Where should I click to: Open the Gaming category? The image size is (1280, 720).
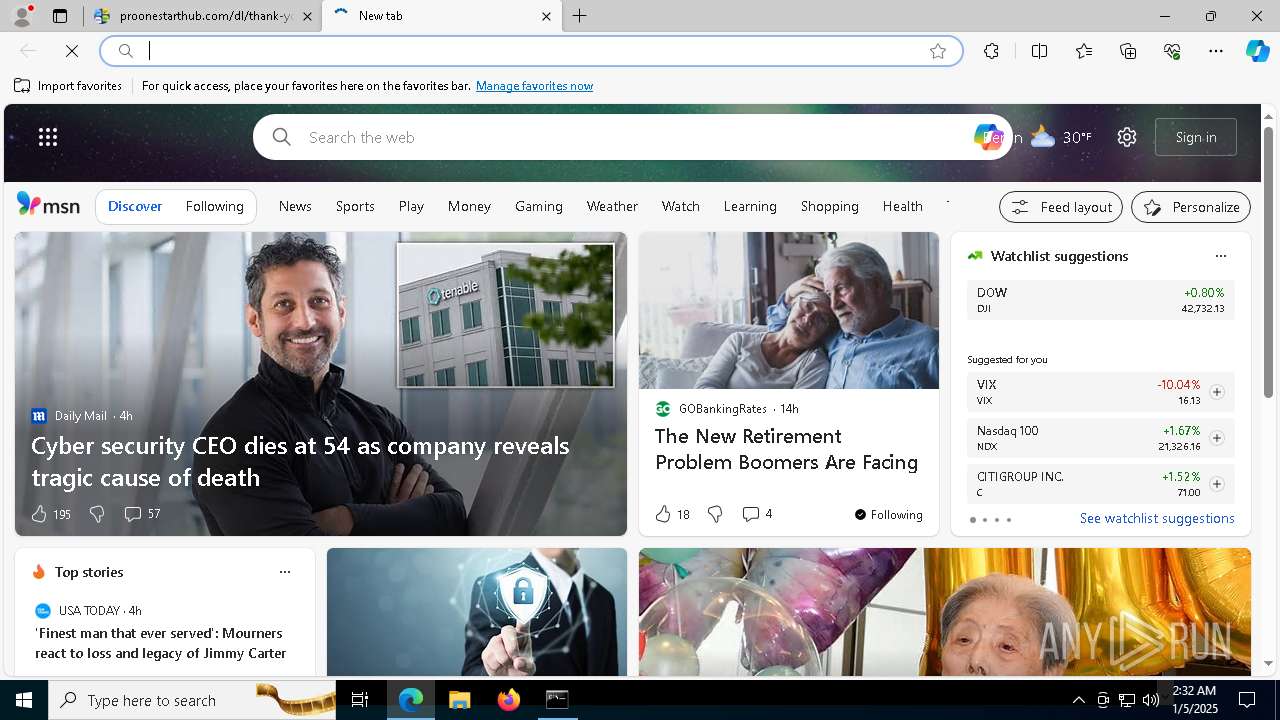(x=539, y=206)
